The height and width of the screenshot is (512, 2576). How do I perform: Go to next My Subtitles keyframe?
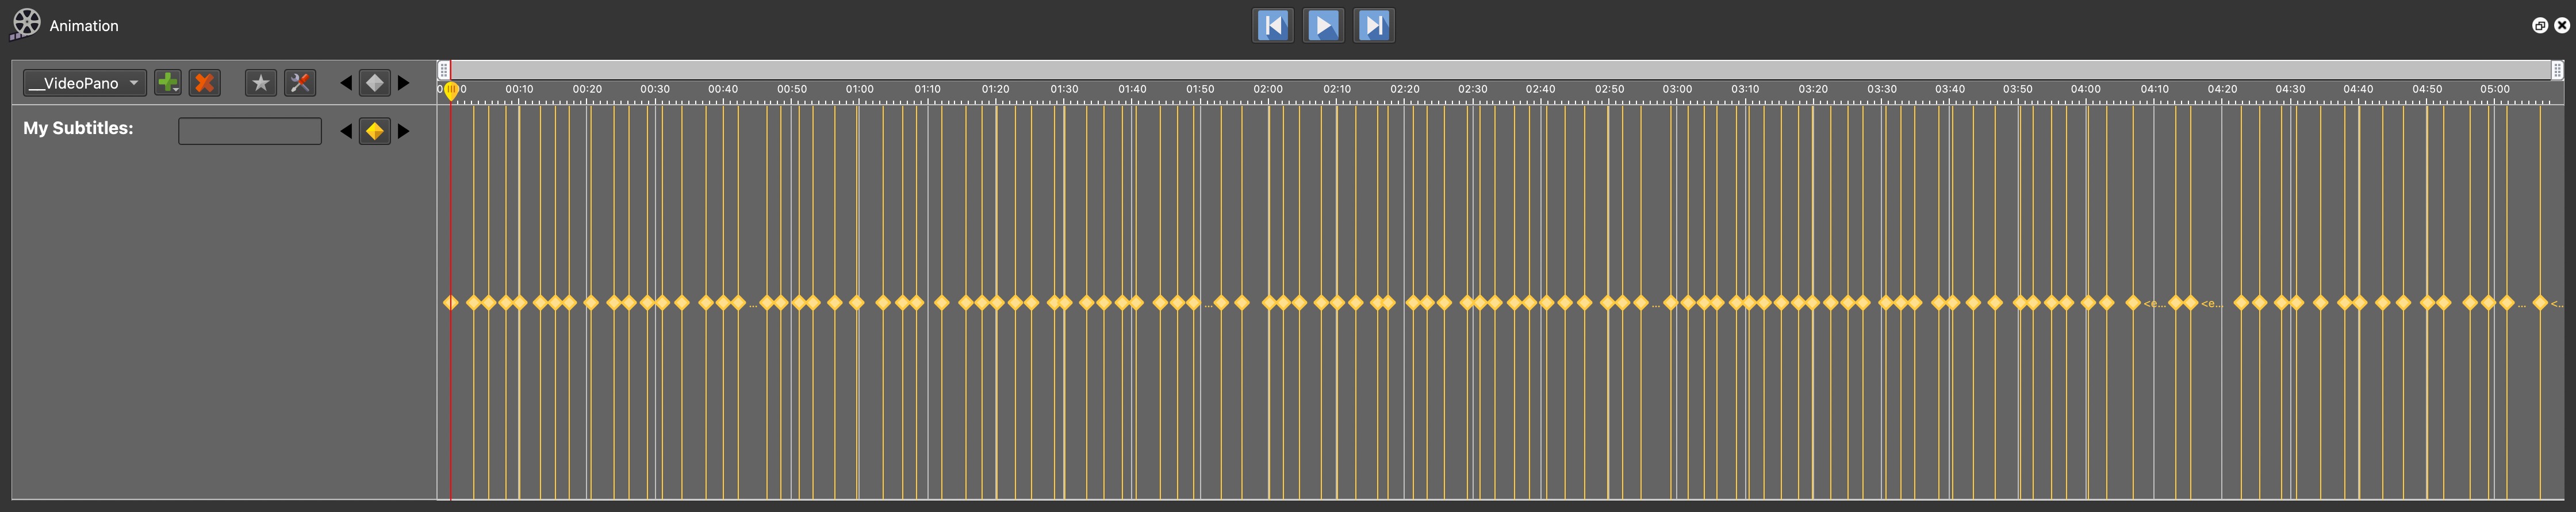click(404, 131)
